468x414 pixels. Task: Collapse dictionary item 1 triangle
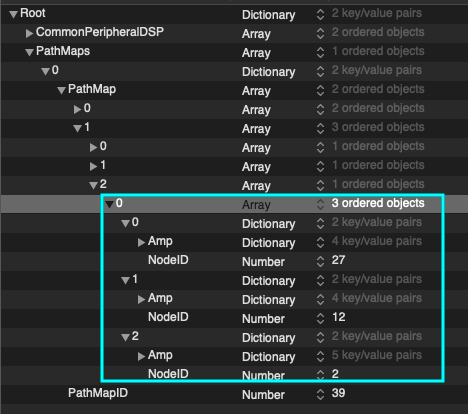125,280
